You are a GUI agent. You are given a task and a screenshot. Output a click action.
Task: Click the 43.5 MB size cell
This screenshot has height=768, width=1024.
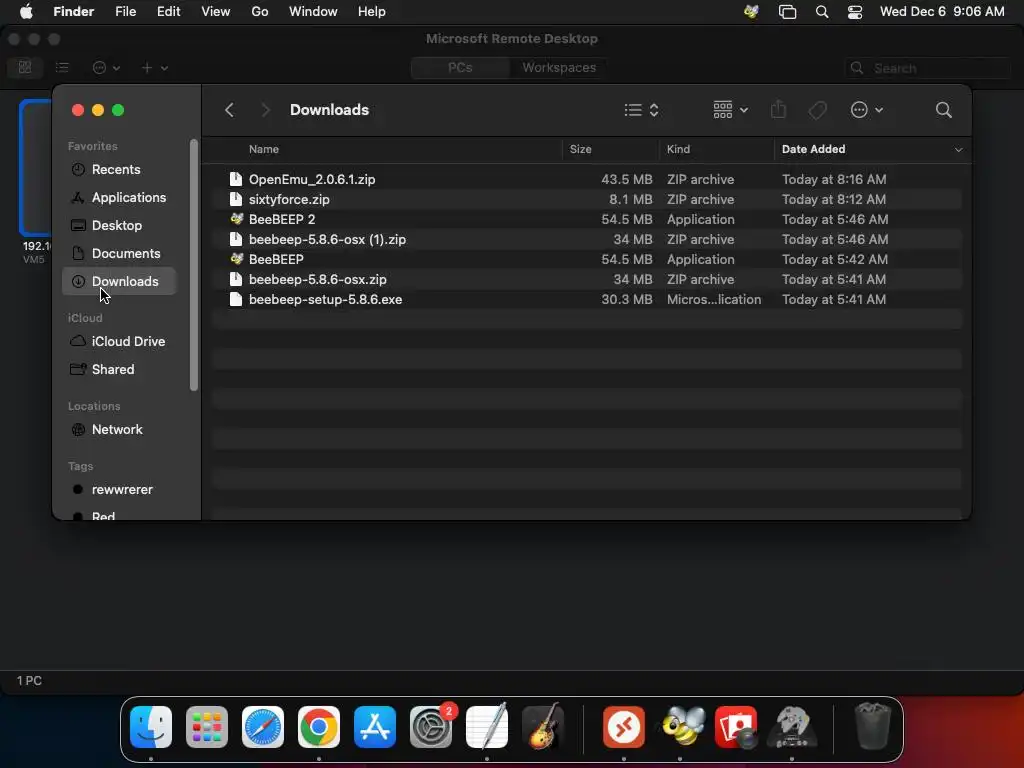pyautogui.click(x=626, y=179)
